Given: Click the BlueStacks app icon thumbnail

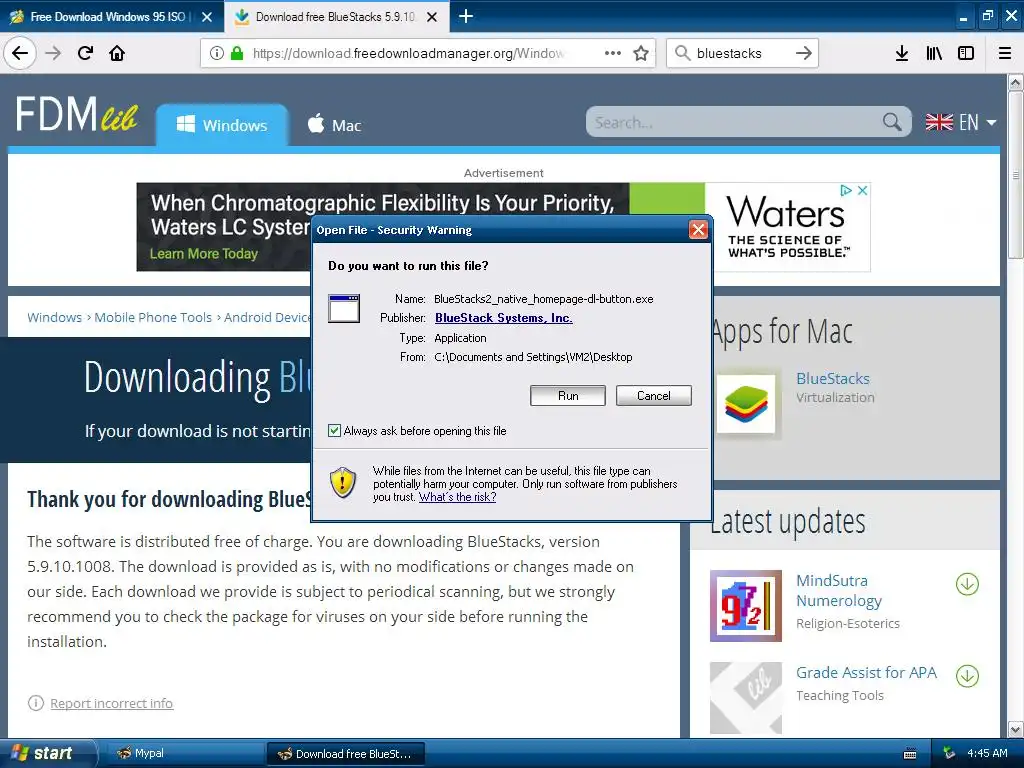Looking at the screenshot, I should pyautogui.click(x=746, y=404).
